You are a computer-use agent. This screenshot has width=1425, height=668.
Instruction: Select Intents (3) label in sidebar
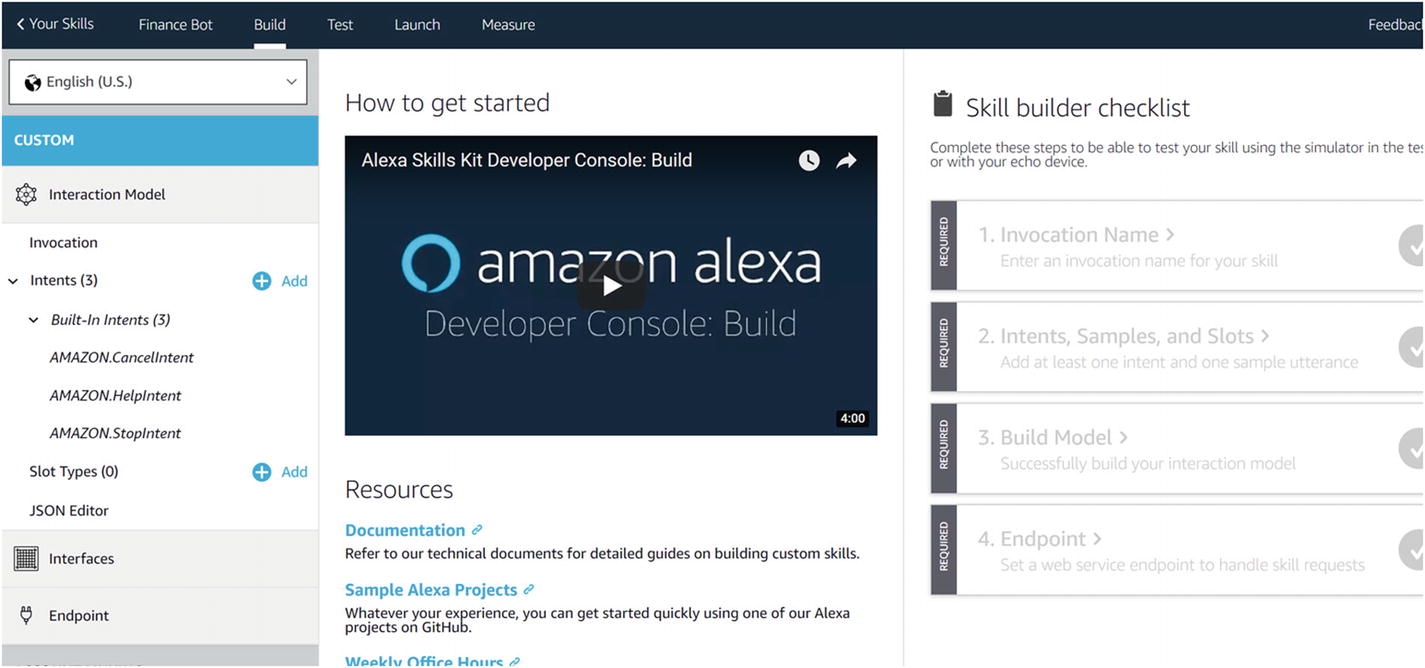[63, 280]
